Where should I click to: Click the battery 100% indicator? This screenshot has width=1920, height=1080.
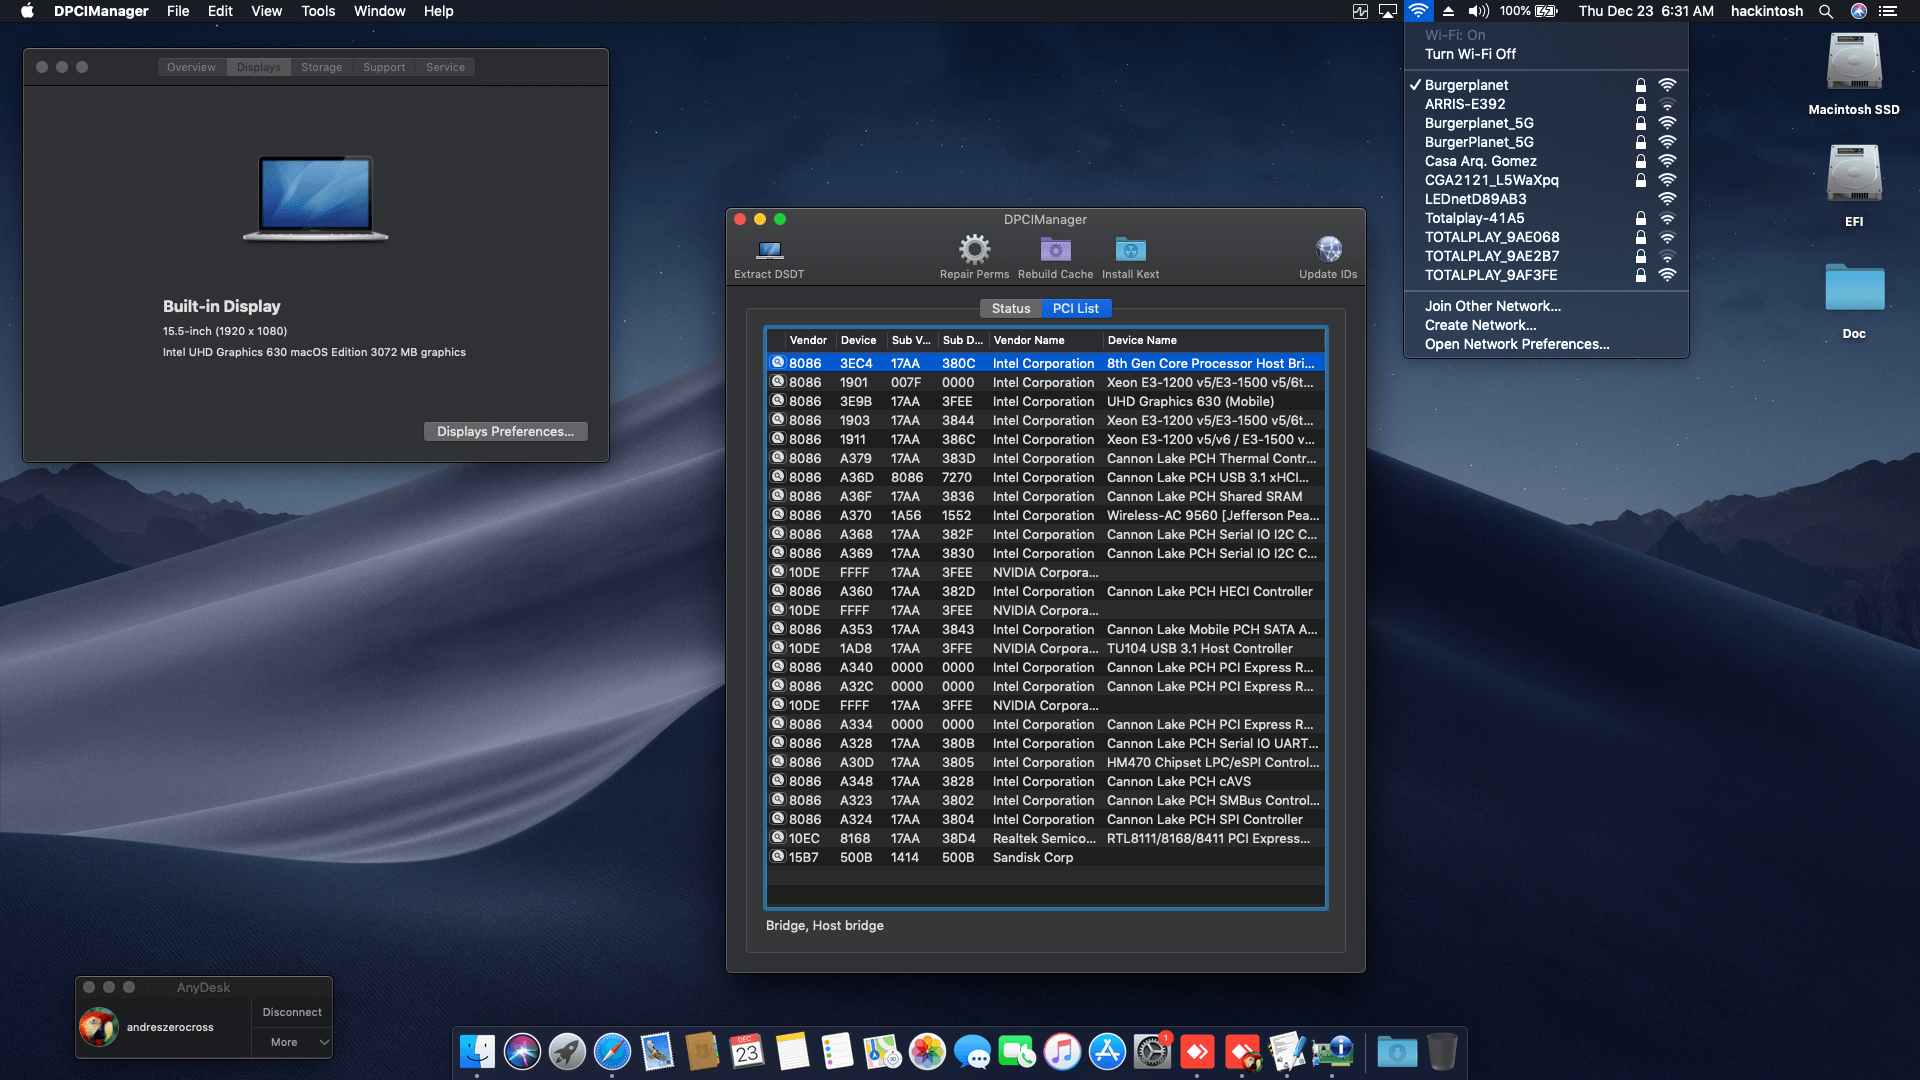point(1528,11)
